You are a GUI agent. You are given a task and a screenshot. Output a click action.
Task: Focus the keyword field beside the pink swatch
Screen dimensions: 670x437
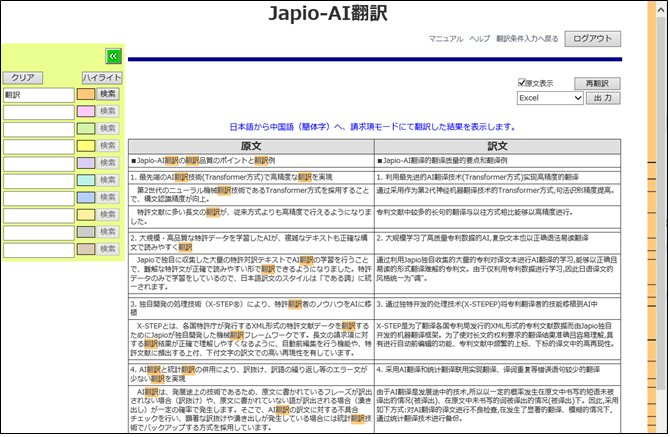[39, 112]
